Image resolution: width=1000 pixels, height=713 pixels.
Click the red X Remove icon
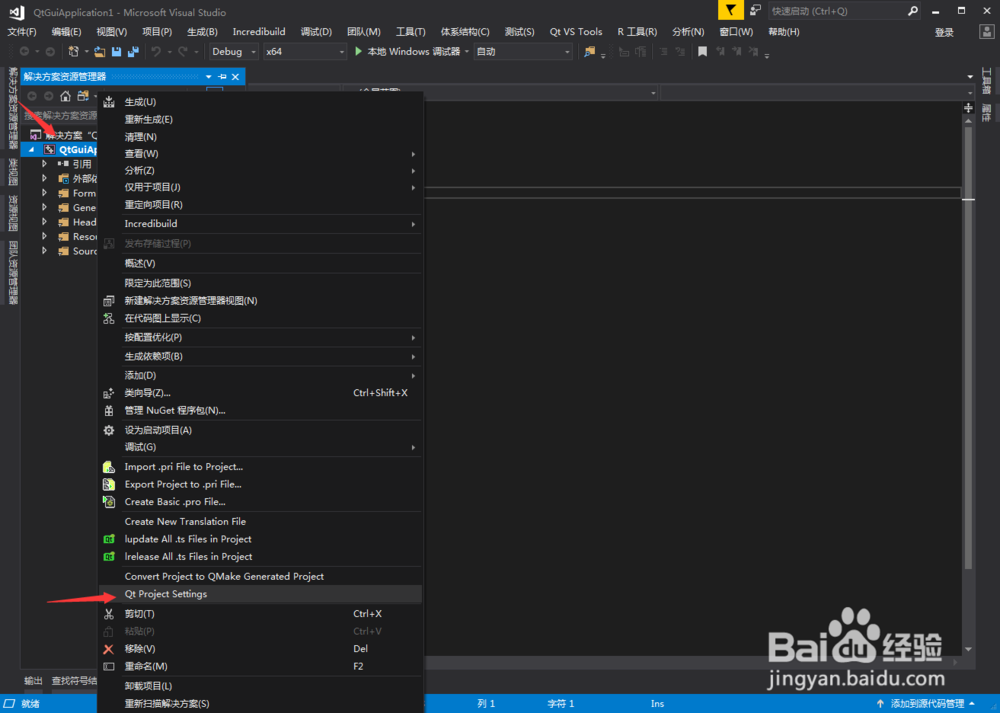click(108, 649)
